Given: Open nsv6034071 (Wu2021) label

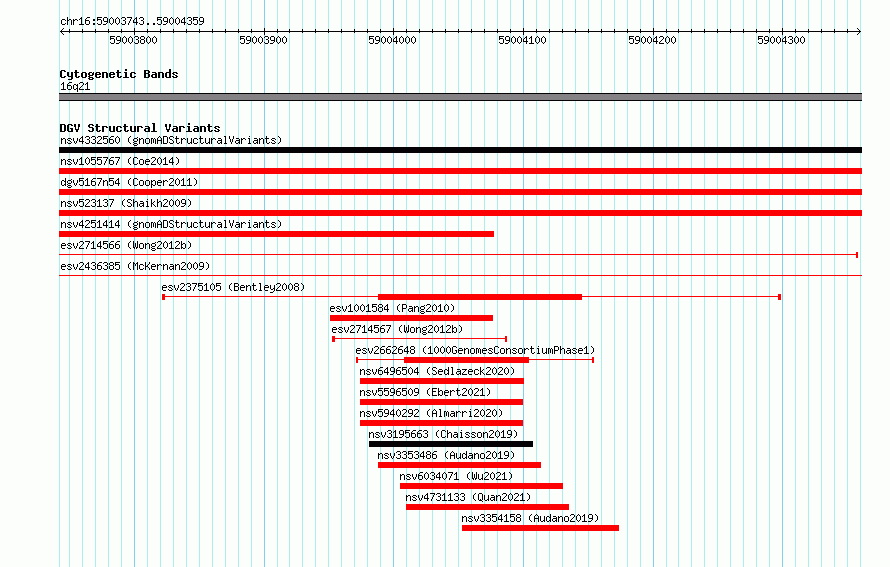Looking at the screenshot, I should click(x=456, y=476).
